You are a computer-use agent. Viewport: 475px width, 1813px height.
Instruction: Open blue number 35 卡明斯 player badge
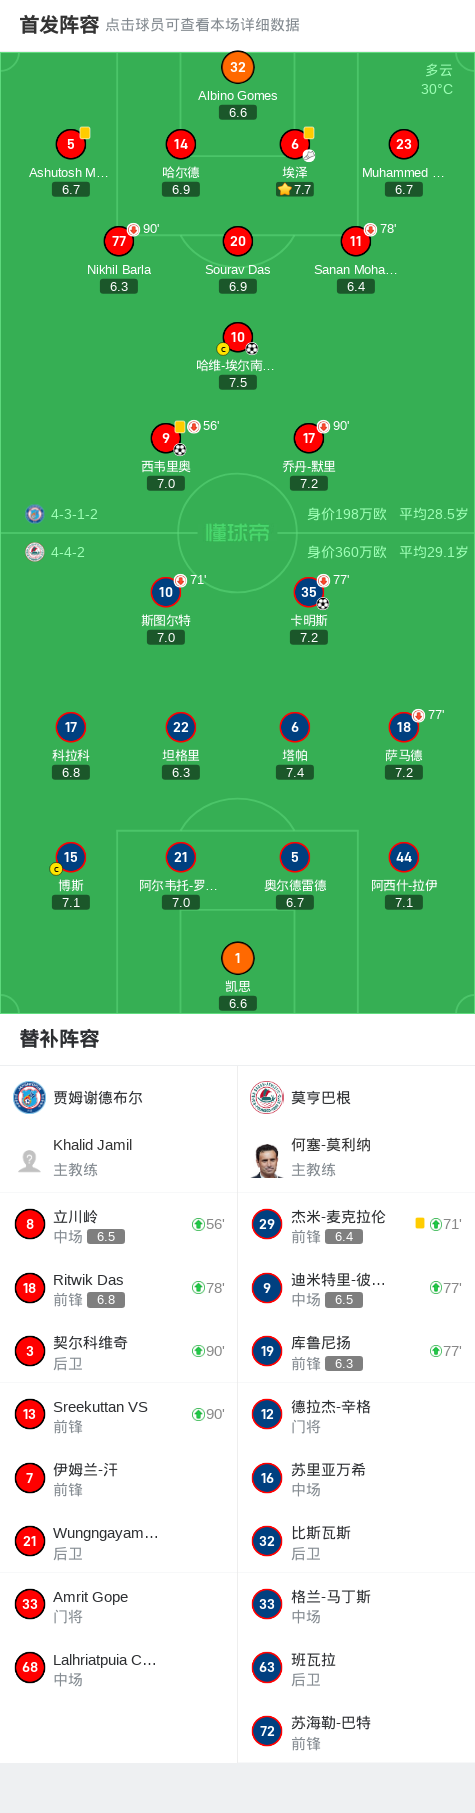point(309,592)
